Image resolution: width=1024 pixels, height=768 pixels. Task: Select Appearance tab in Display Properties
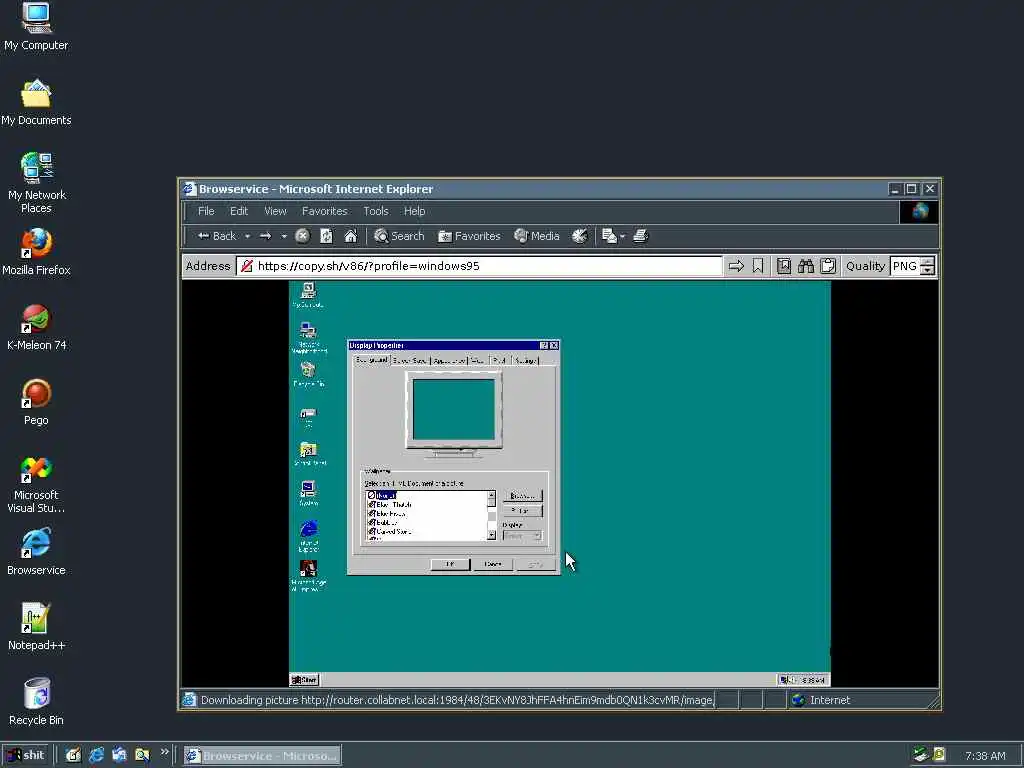pos(449,360)
